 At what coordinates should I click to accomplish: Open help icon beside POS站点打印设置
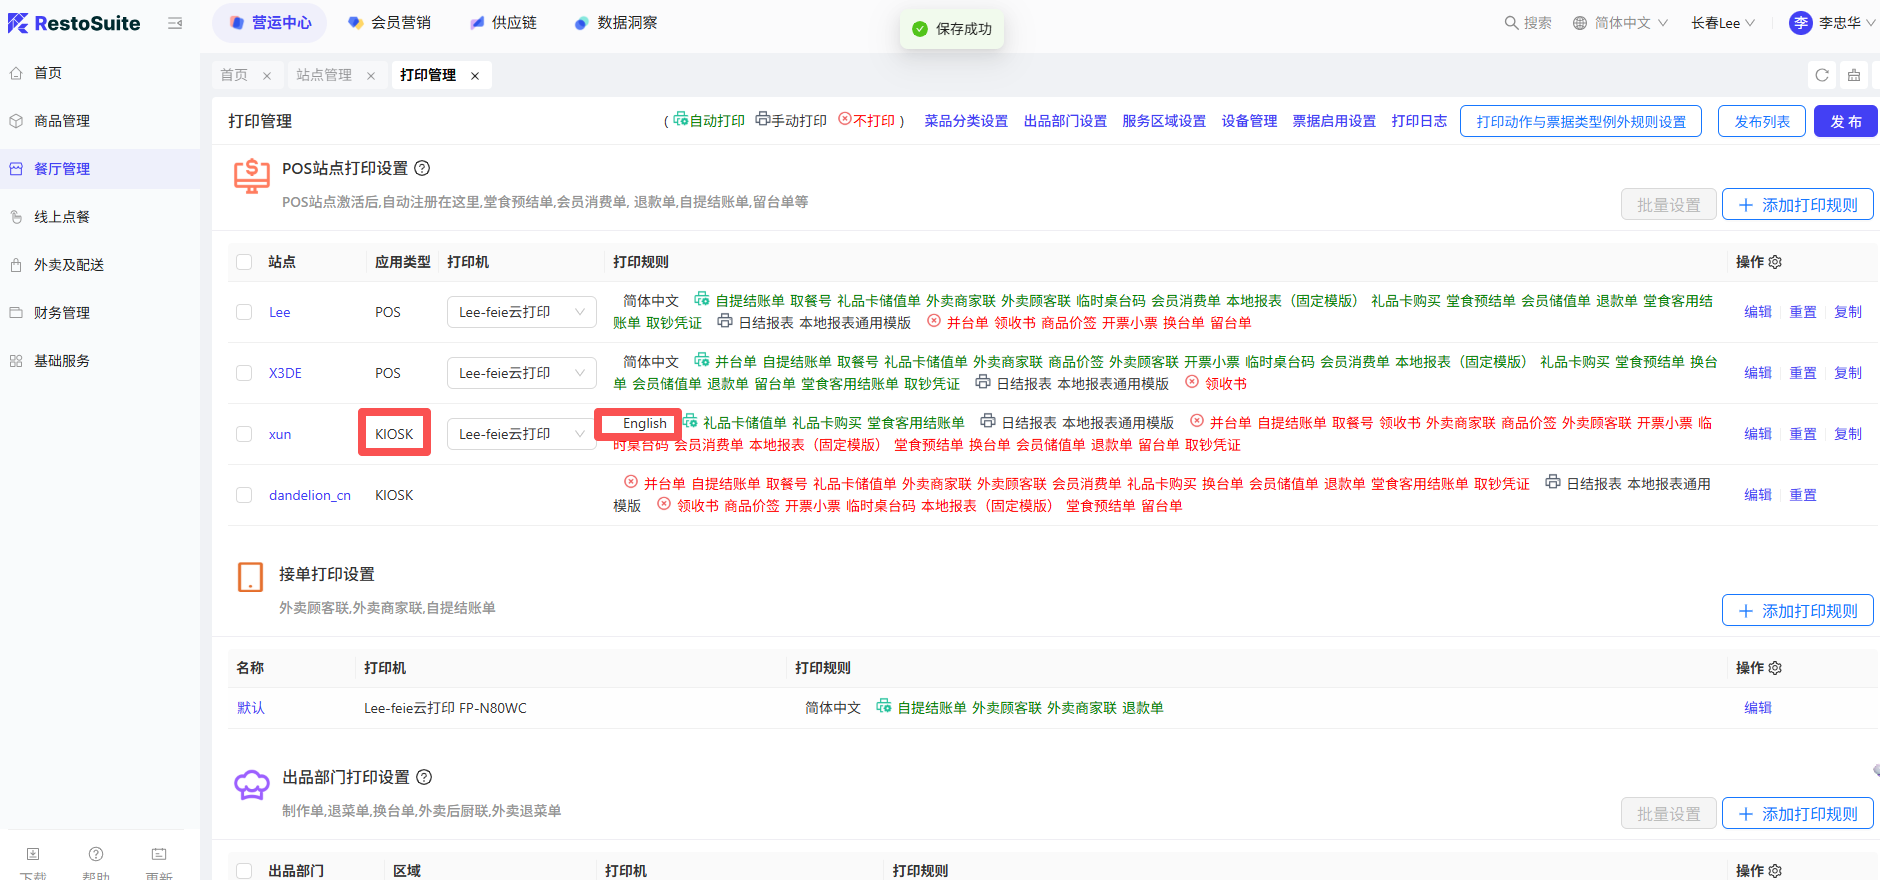pos(422,168)
